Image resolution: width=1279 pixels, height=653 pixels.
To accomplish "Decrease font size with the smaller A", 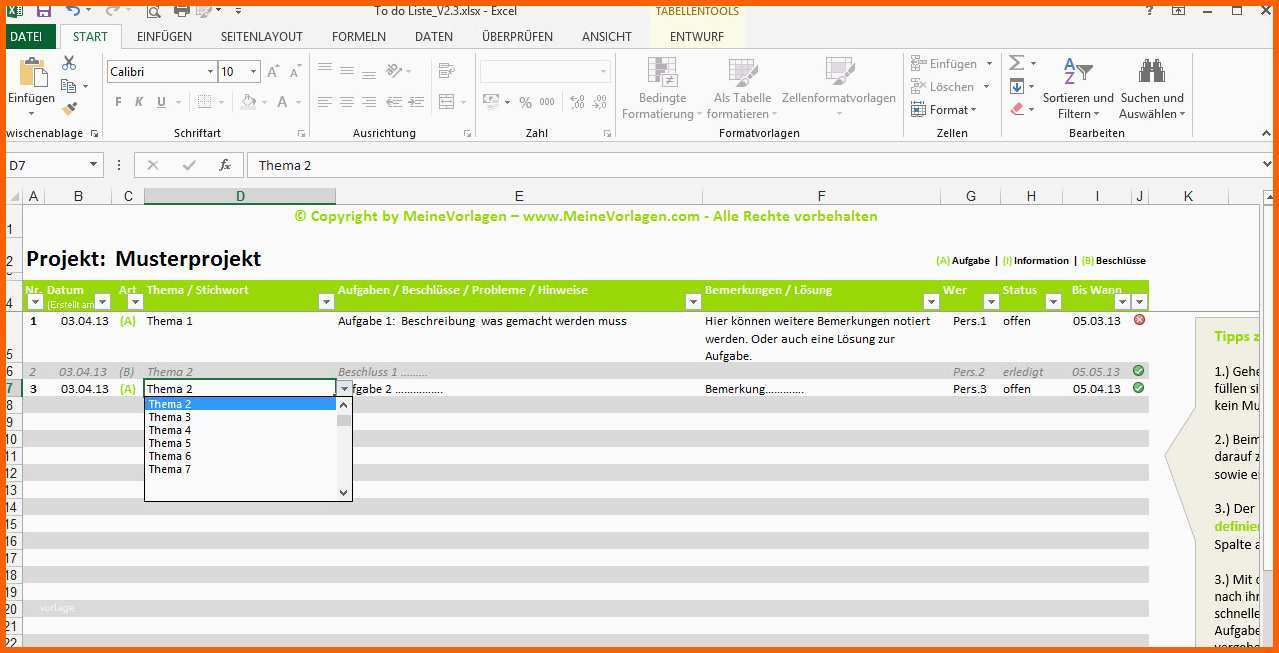I will [296, 72].
